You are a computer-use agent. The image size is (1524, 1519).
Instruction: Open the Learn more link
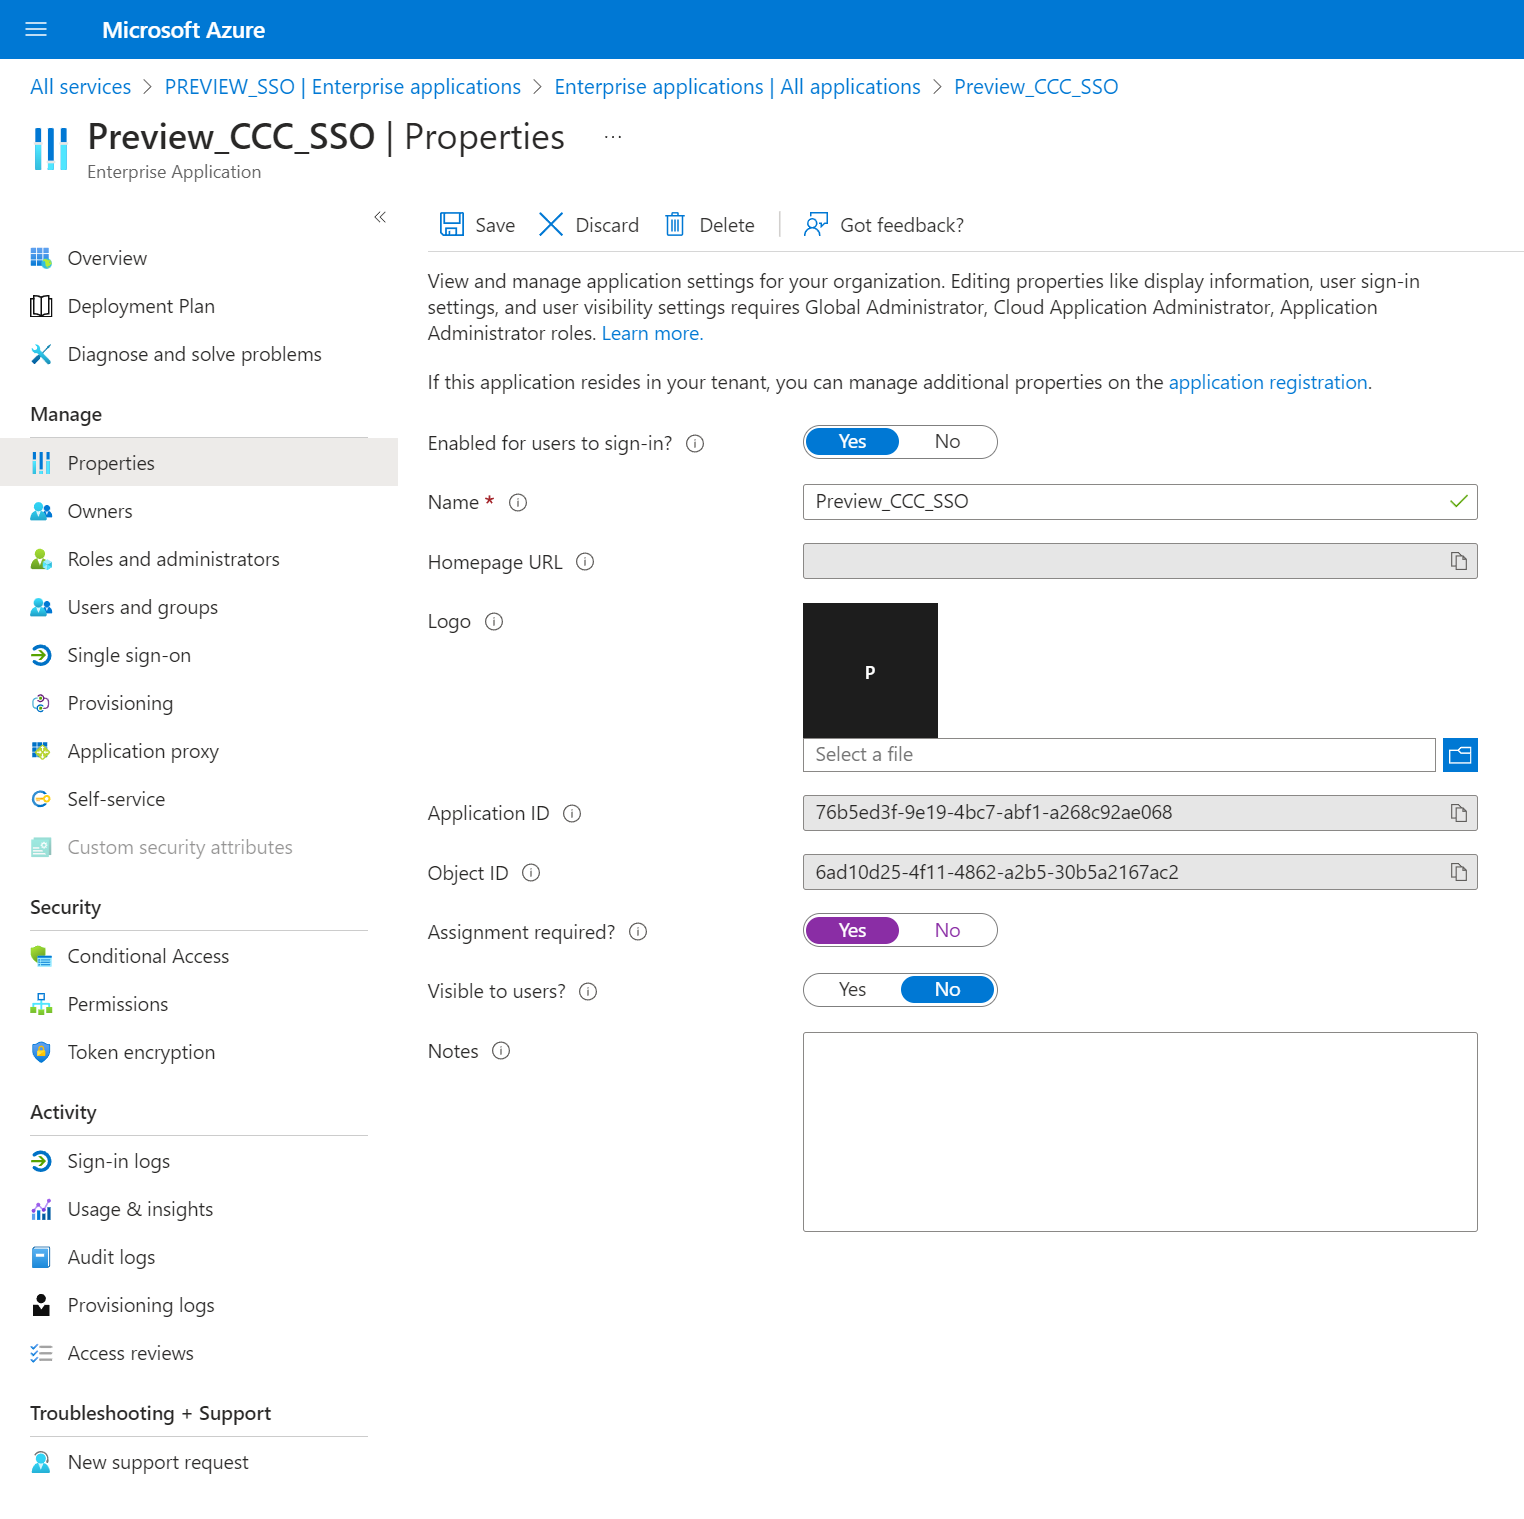(x=652, y=333)
